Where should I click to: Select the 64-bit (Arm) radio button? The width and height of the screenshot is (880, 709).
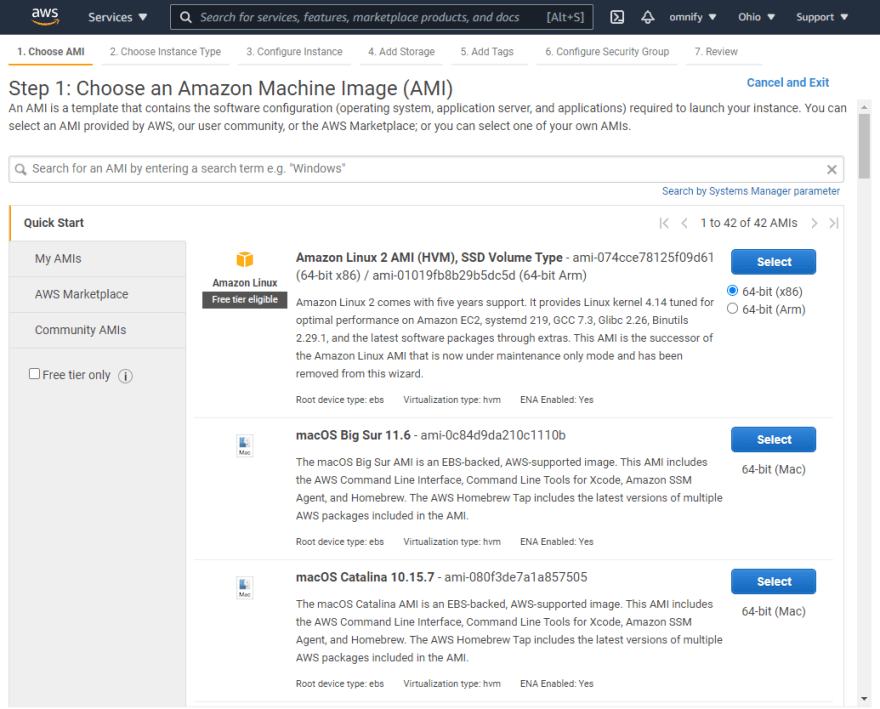coord(732,309)
